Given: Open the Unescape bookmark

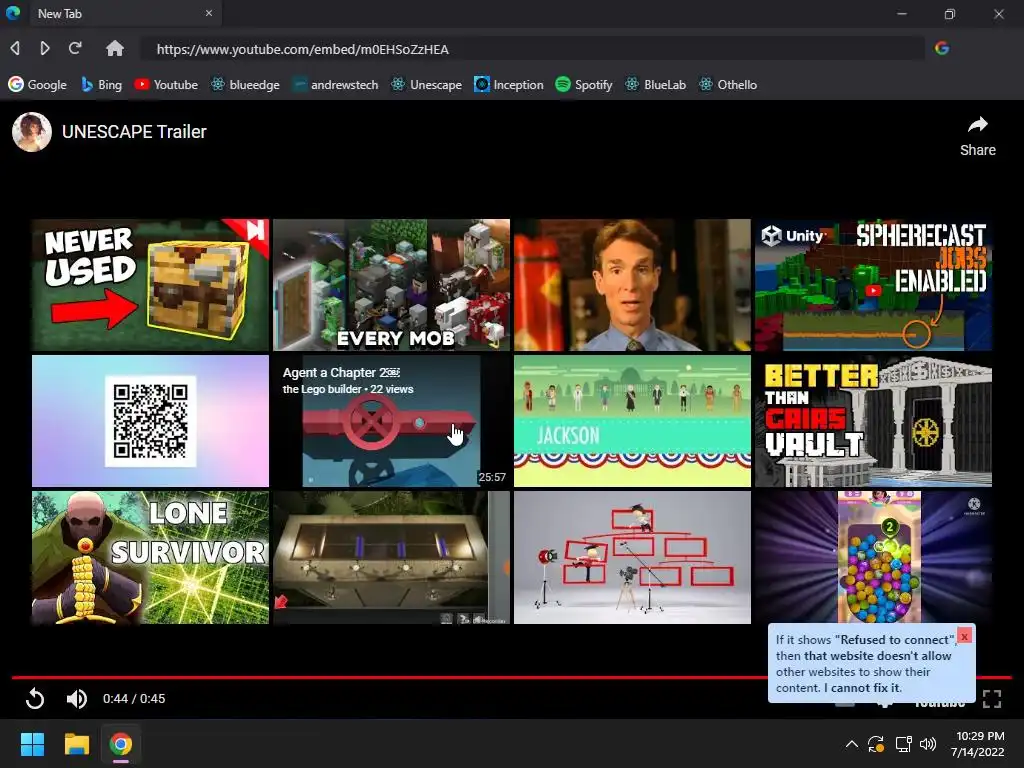Looking at the screenshot, I should click(x=426, y=84).
